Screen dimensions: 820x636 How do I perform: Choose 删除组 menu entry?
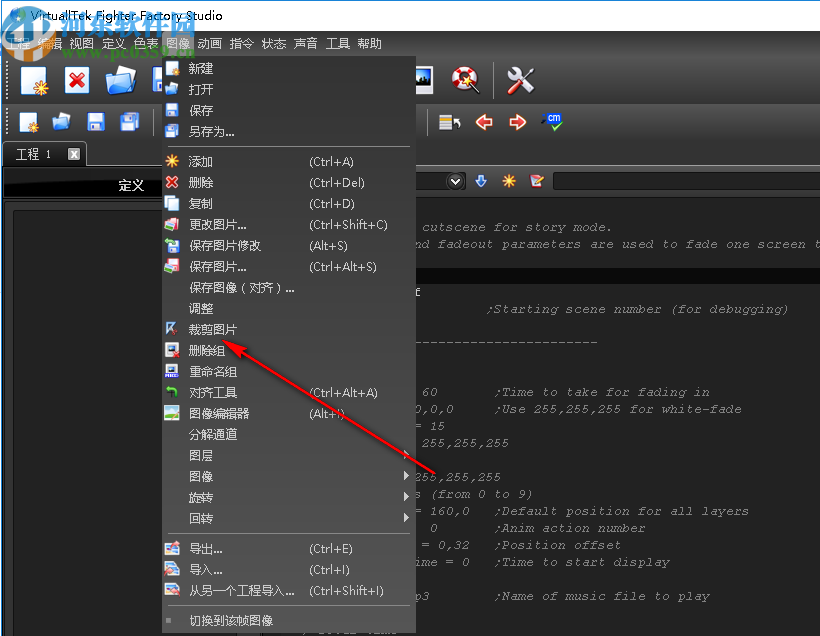(289, 350)
